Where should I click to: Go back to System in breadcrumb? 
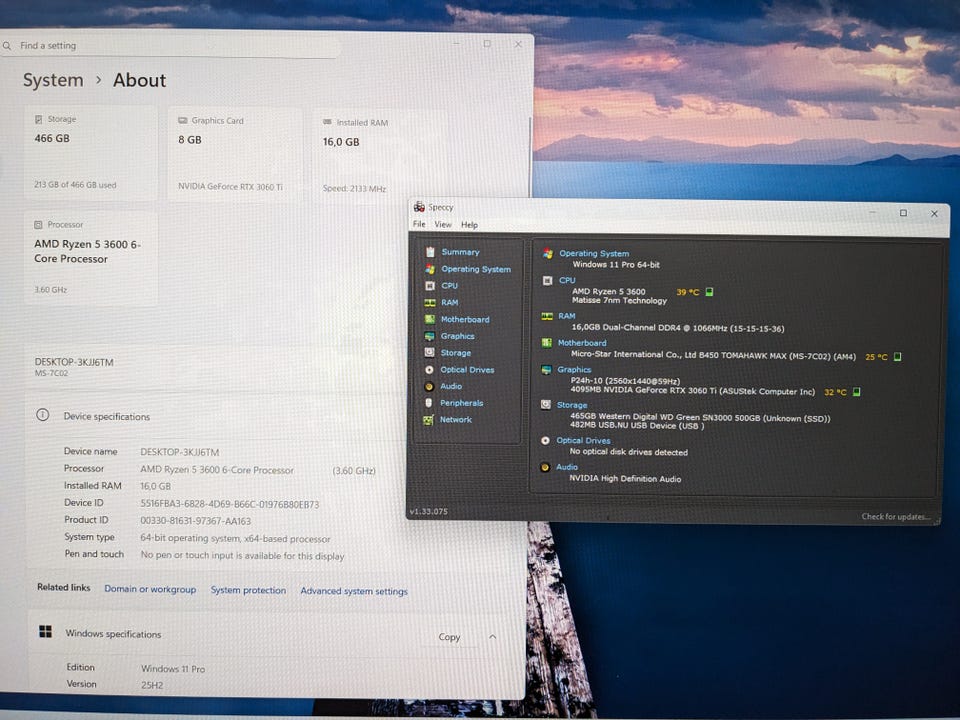(x=53, y=80)
